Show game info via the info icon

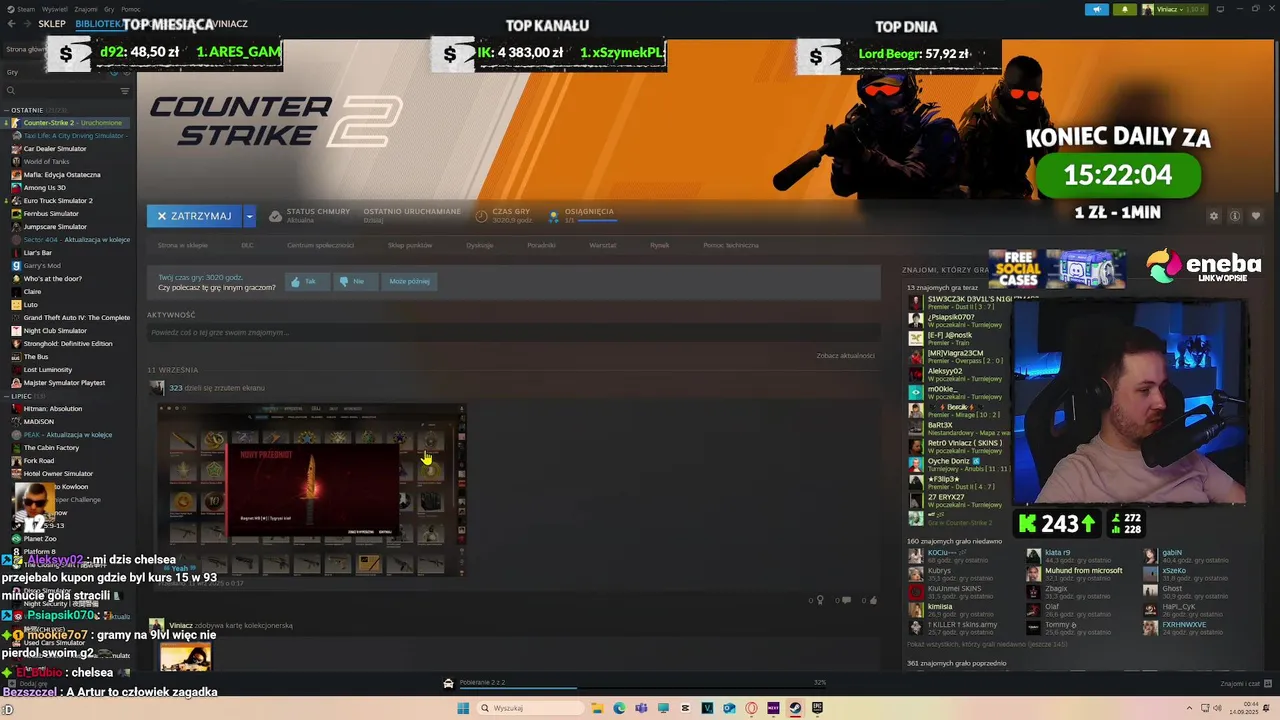[x=1235, y=216]
